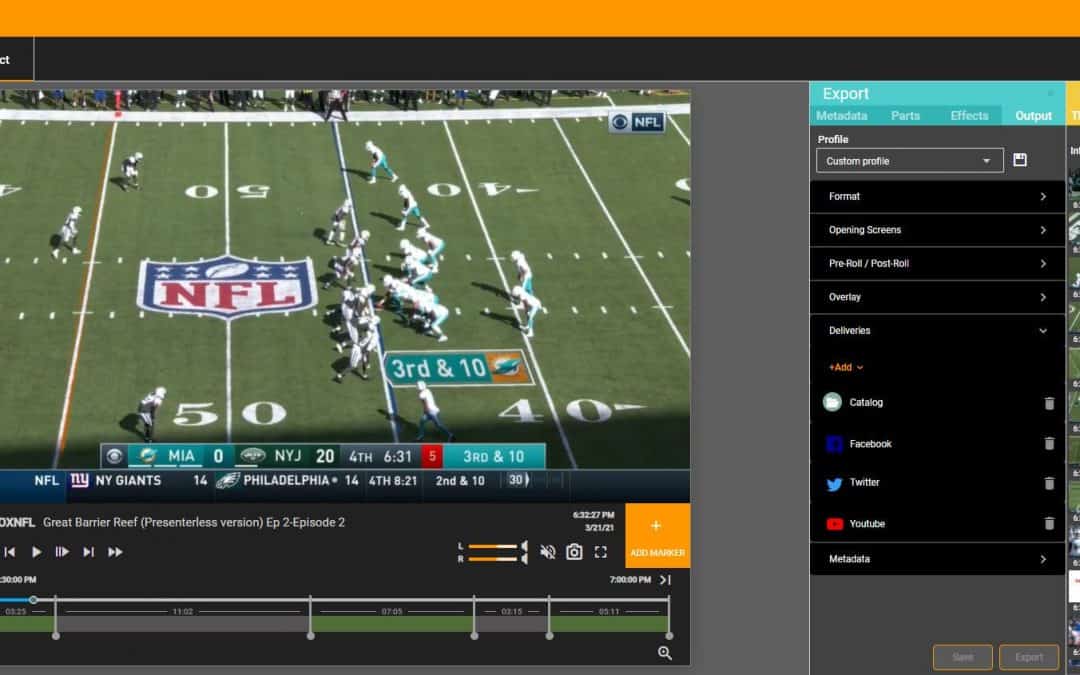
Task: Click the timeline playhead position
Action: [33, 600]
